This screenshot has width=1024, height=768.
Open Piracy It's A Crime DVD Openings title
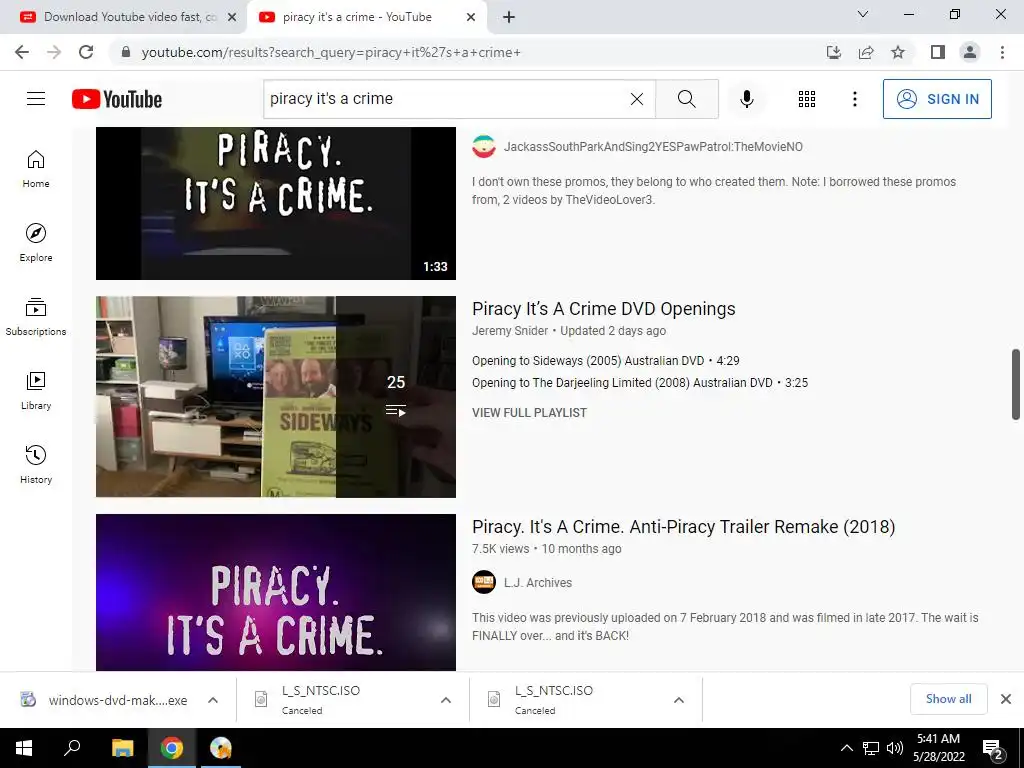click(x=603, y=309)
